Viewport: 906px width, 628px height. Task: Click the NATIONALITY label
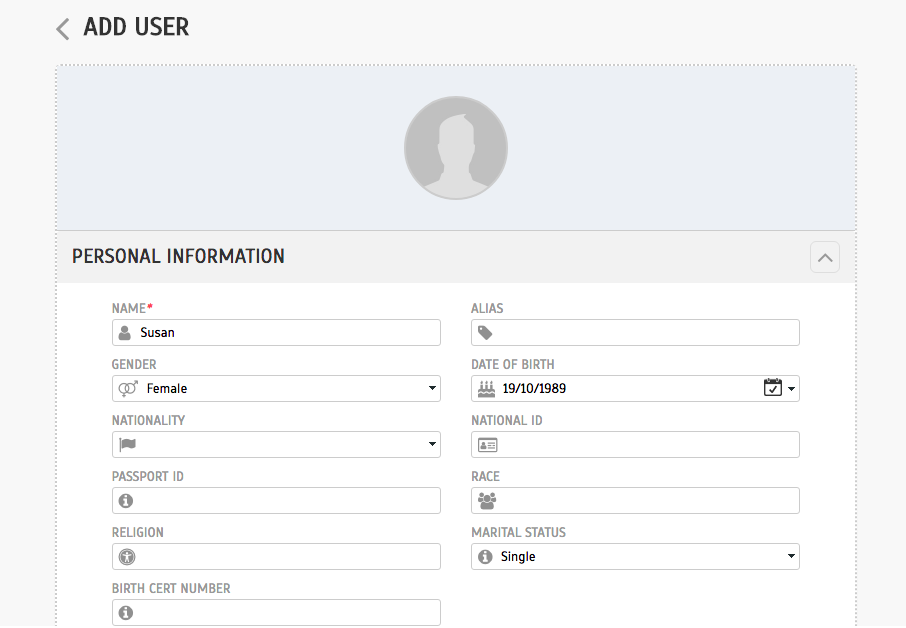coord(148,421)
